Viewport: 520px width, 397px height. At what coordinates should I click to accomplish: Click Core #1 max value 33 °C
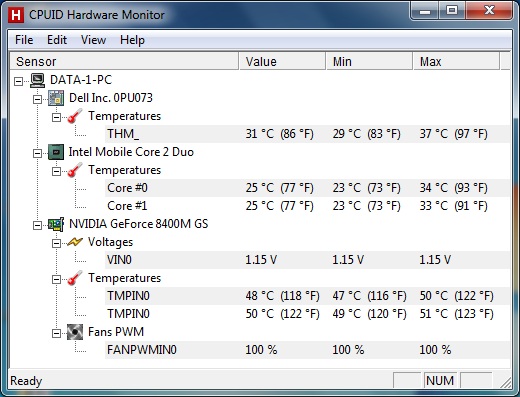point(453,206)
